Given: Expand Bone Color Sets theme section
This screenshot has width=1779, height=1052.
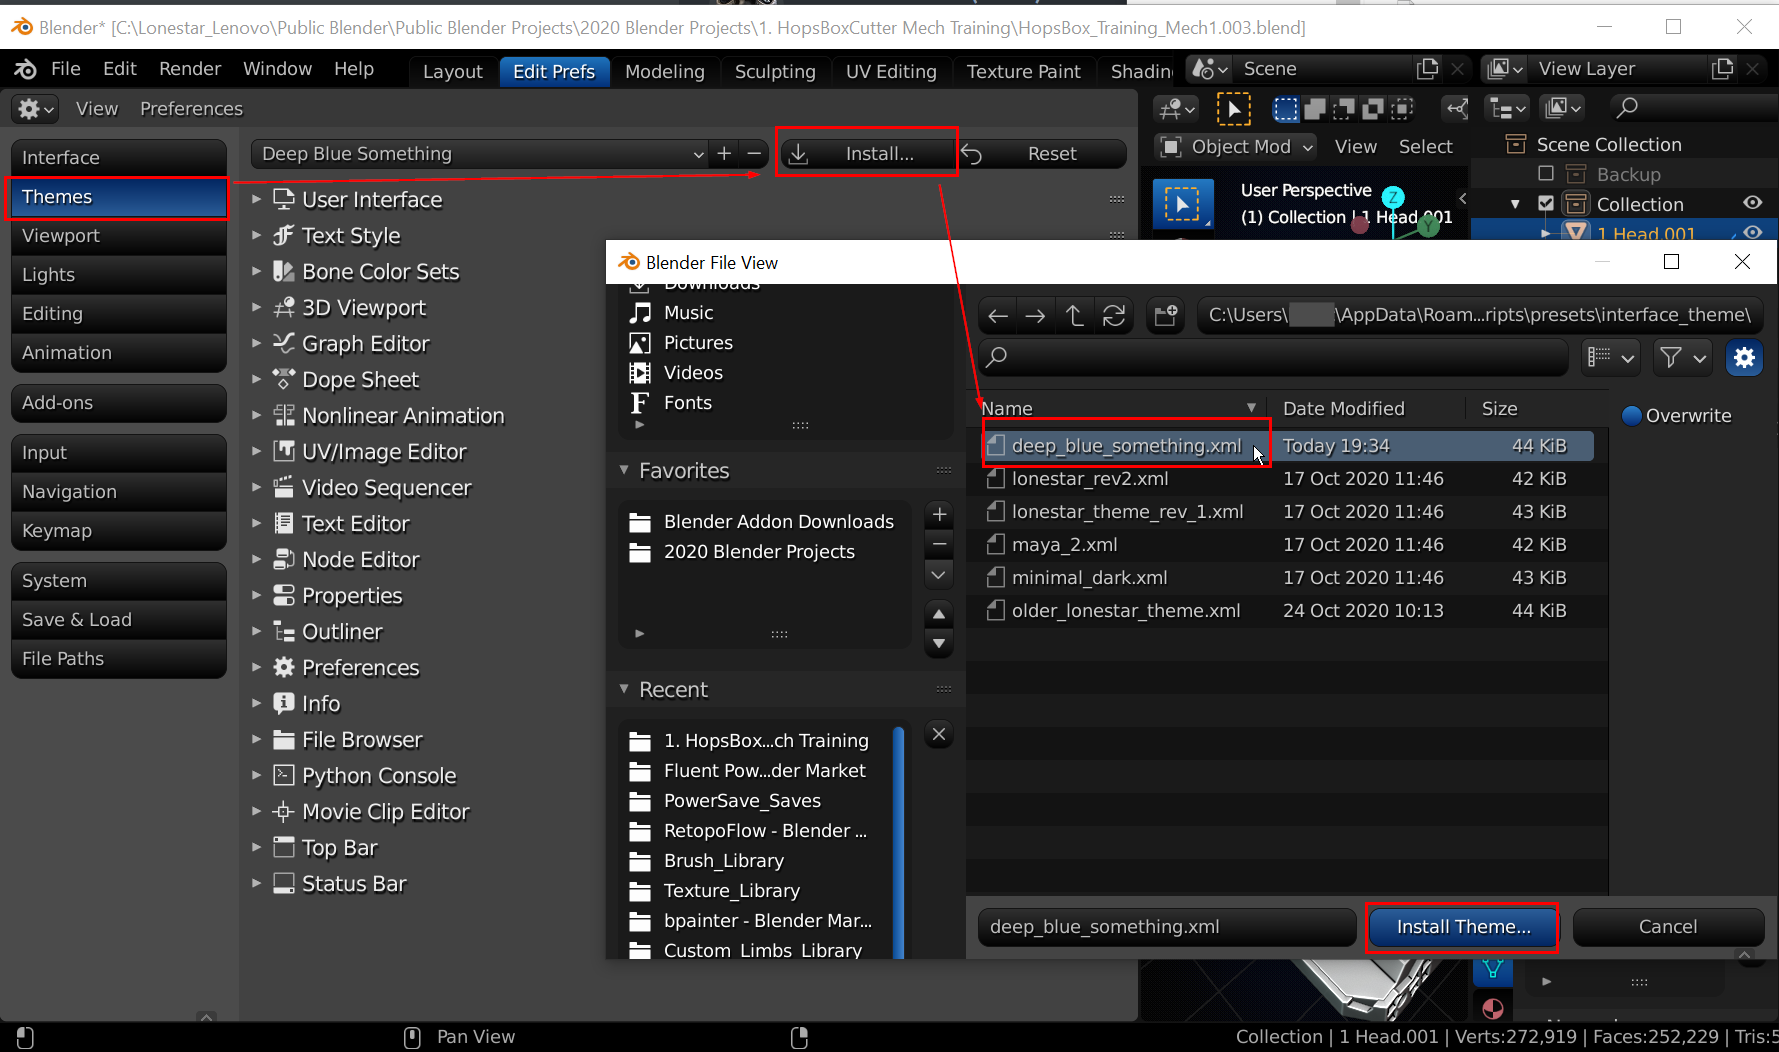Looking at the screenshot, I should tap(256, 272).
